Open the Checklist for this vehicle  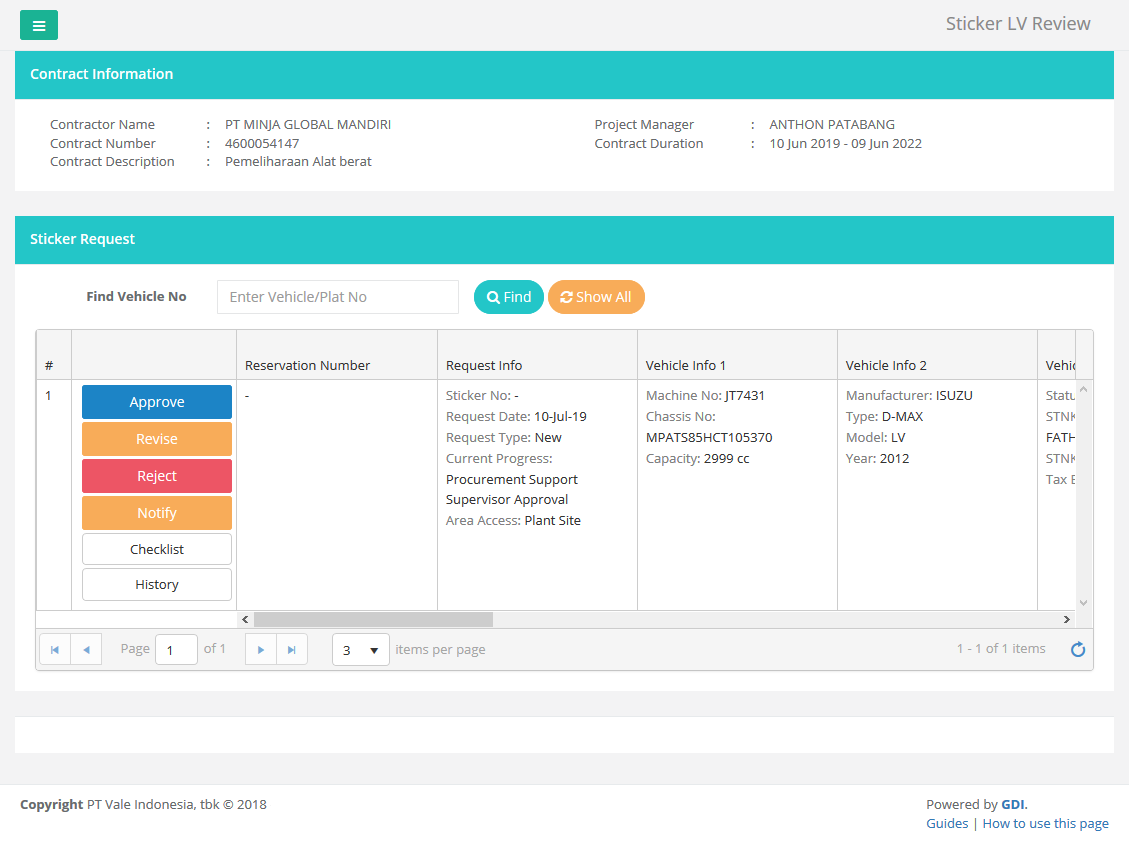pyautogui.click(x=157, y=549)
